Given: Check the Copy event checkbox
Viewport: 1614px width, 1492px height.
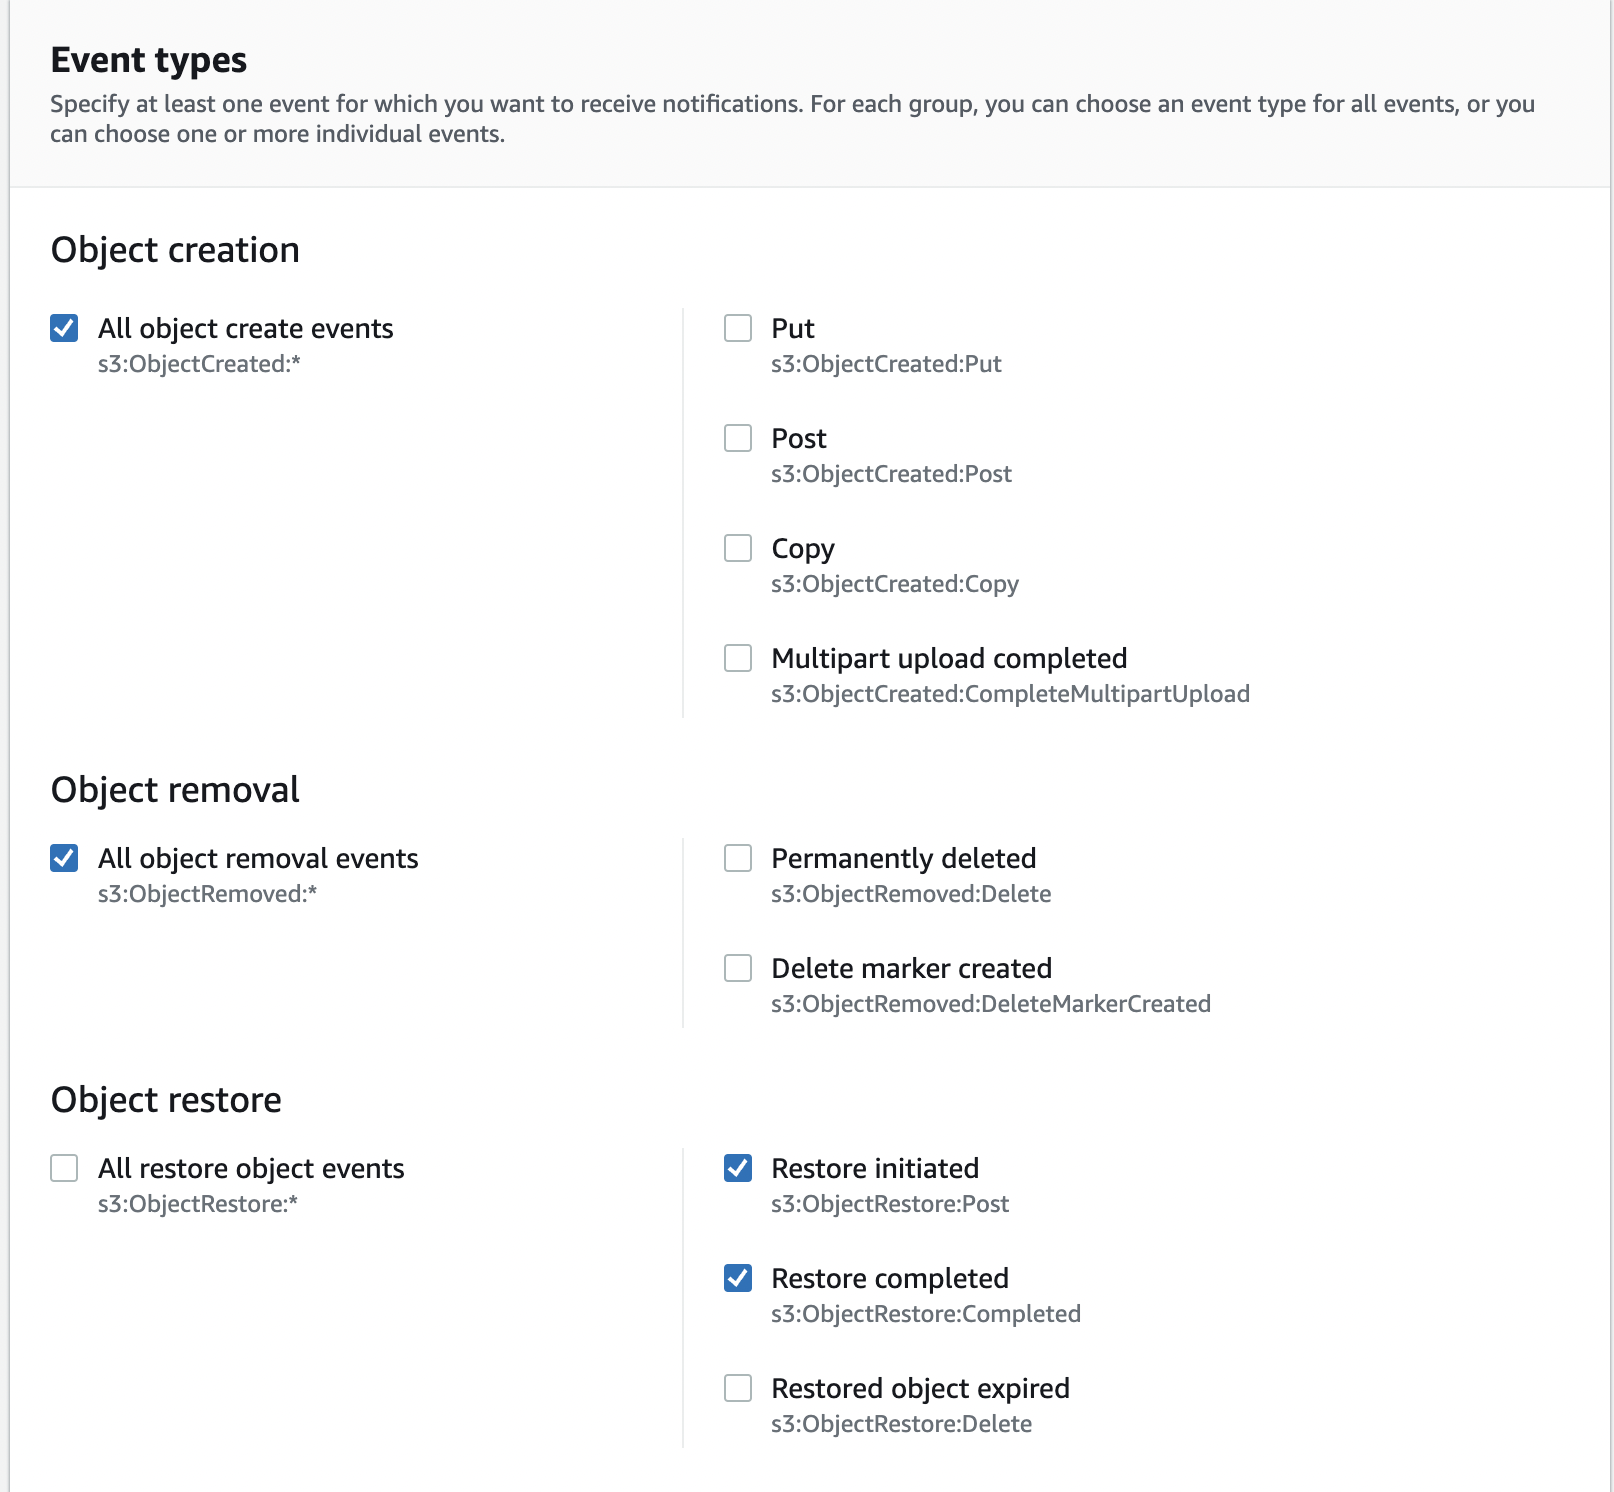Looking at the screenshot, I should point(739,548).
